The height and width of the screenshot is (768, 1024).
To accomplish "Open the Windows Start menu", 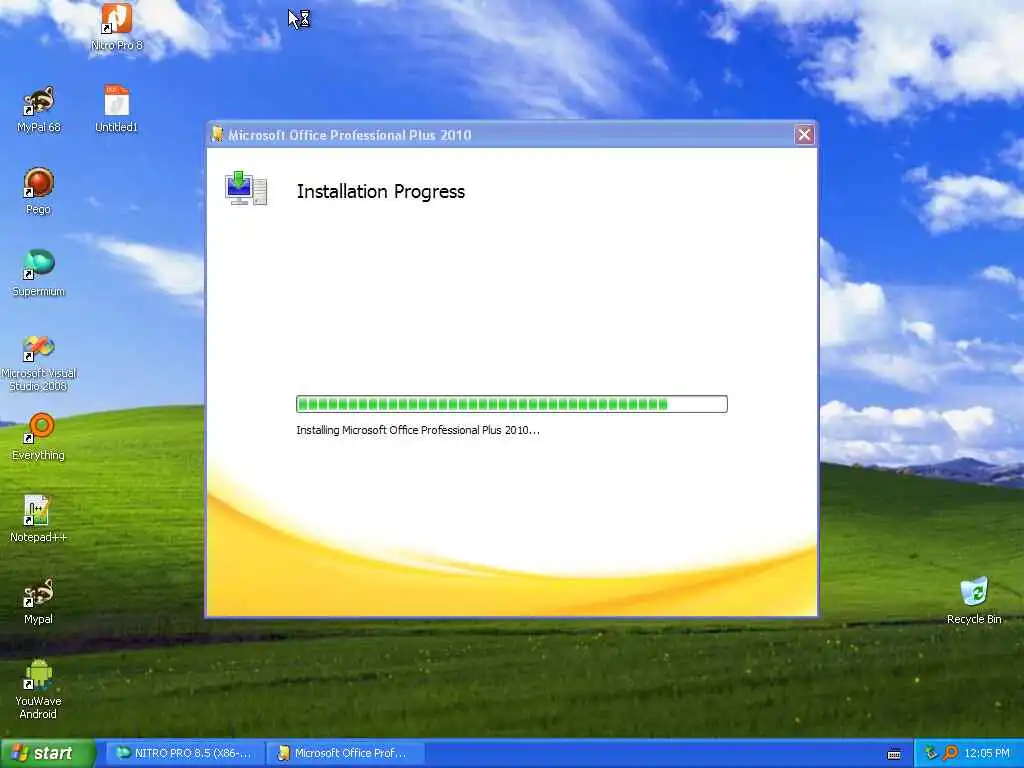I will (48, 754).
